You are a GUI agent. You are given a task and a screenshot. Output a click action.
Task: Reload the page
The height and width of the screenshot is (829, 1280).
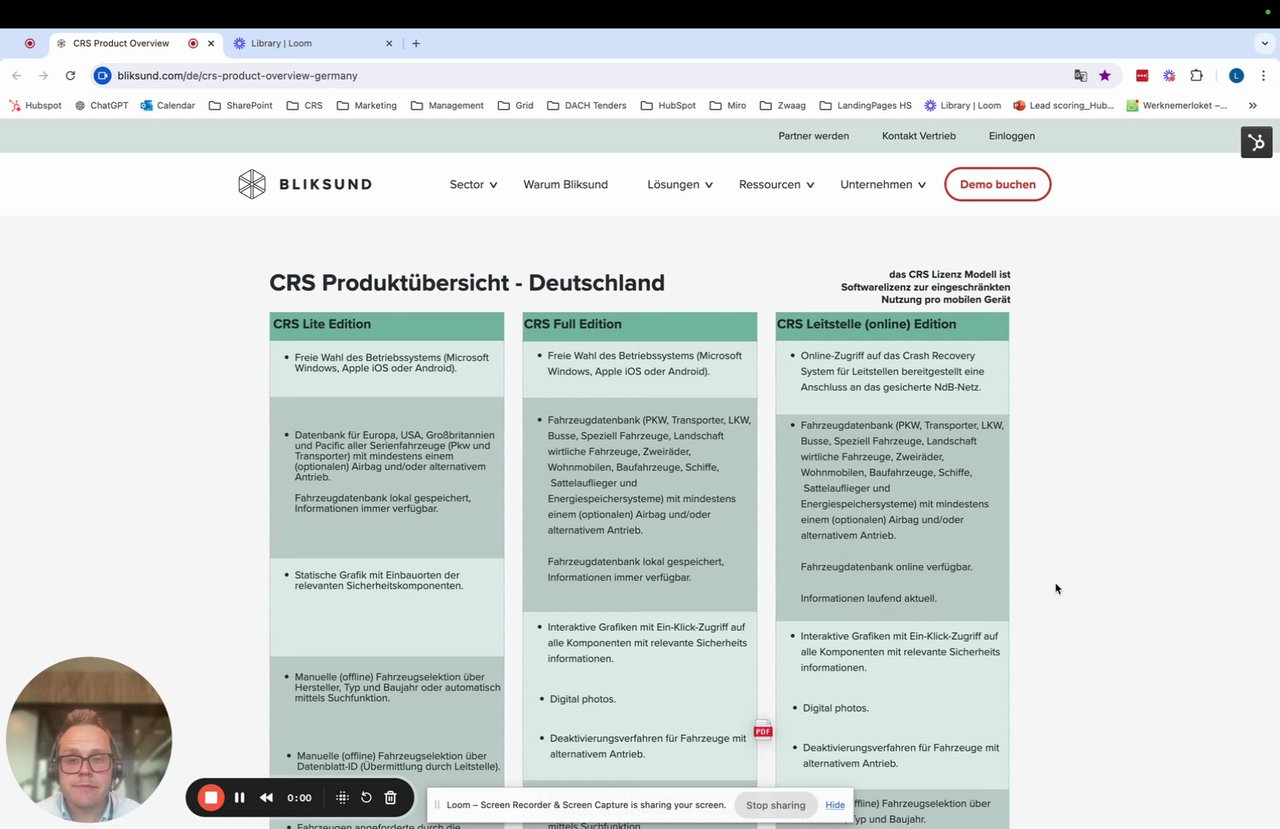pyautogui.click(x=70, y=75)
